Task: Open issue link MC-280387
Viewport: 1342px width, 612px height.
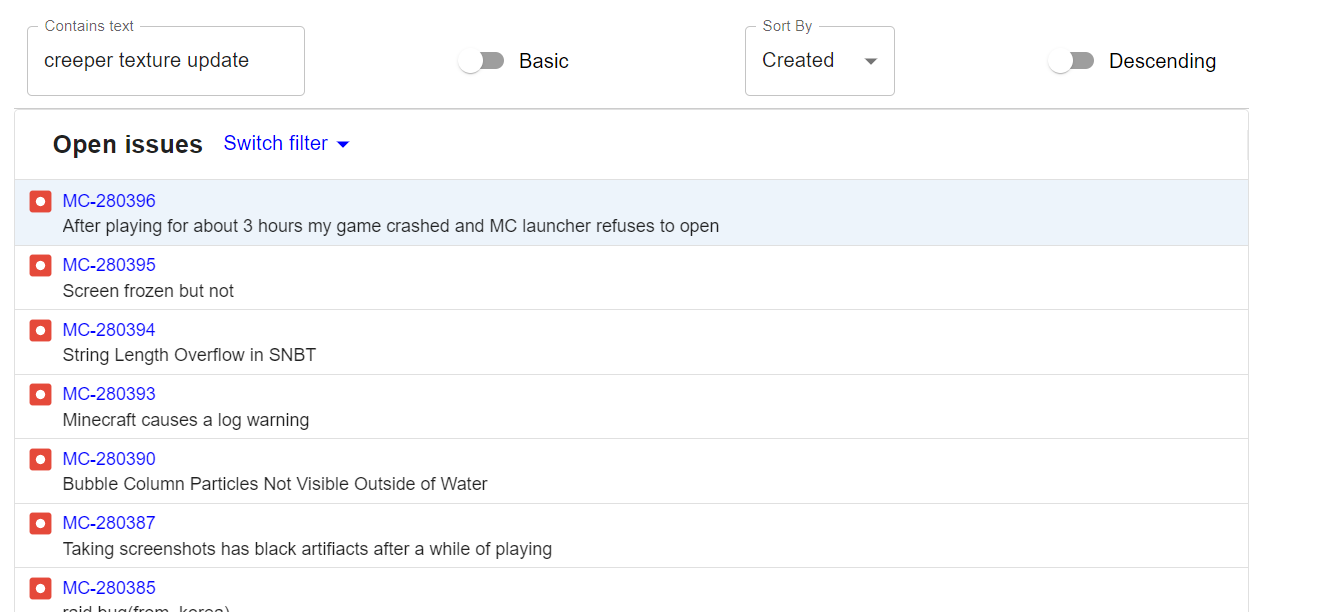Action: (x=109, y=523)
